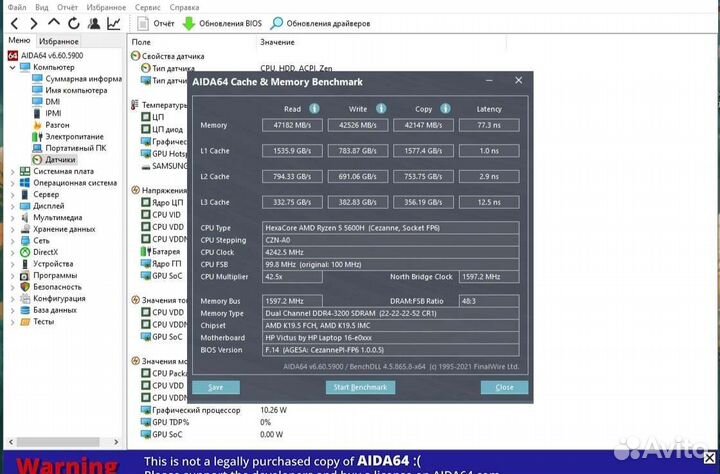Select the Устройства tree item
Image resolution: width=720 pixels, height=474 pixels.
point(46,264)
